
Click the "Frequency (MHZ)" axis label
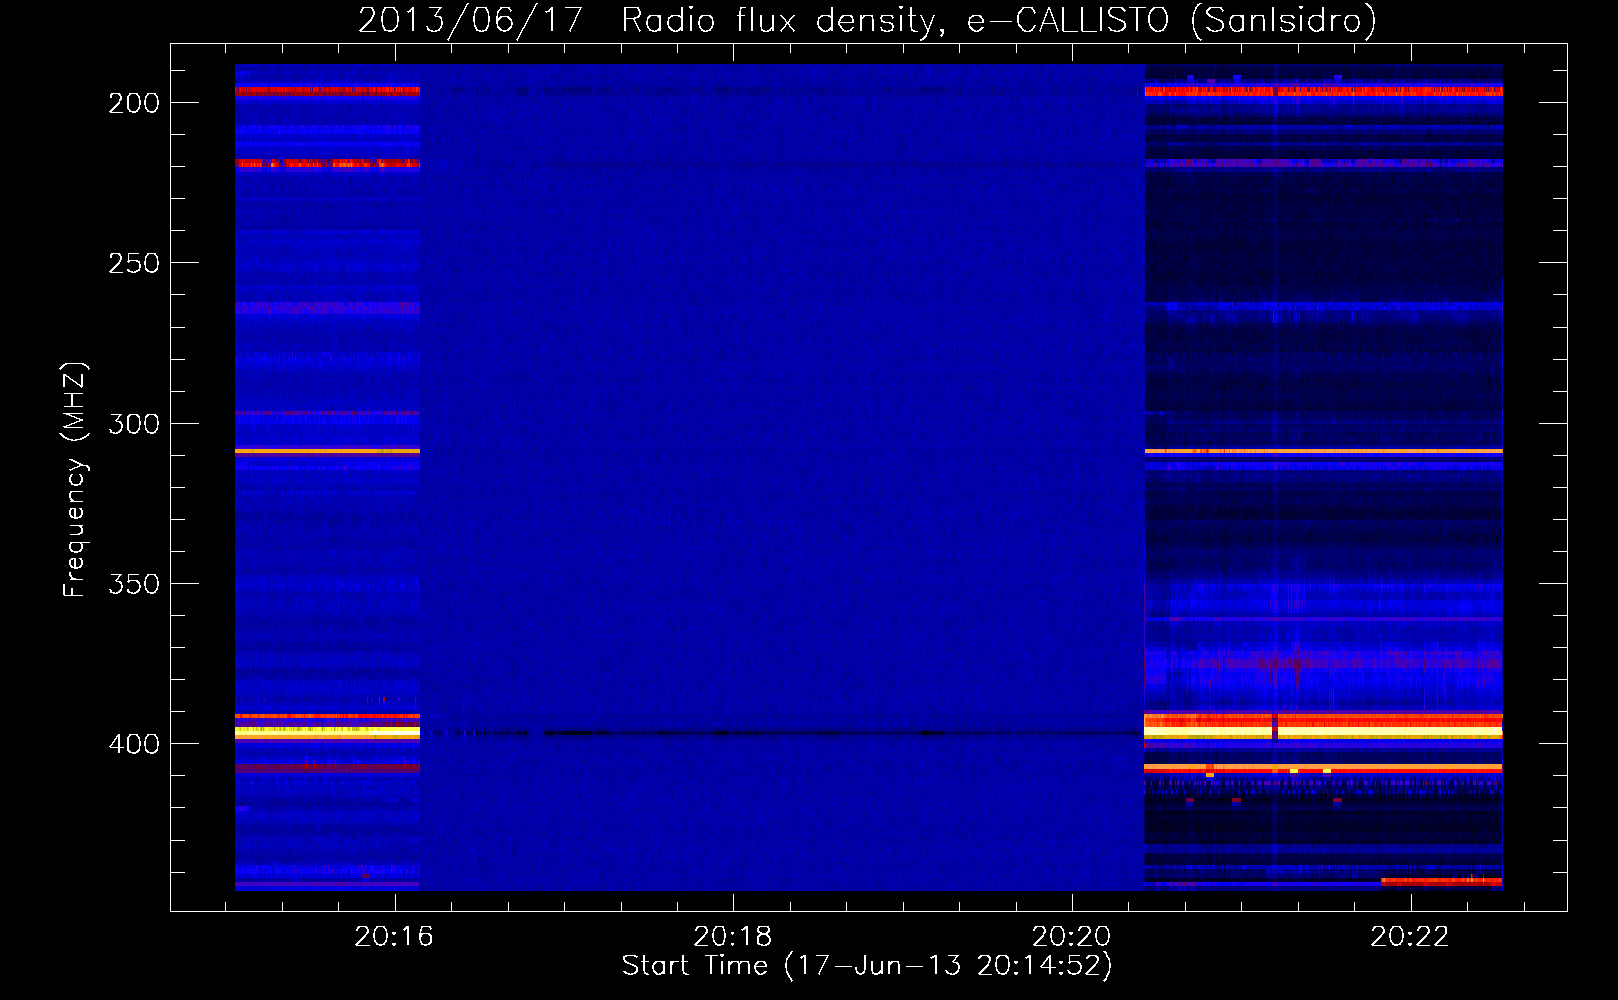(x=75, y=480)
